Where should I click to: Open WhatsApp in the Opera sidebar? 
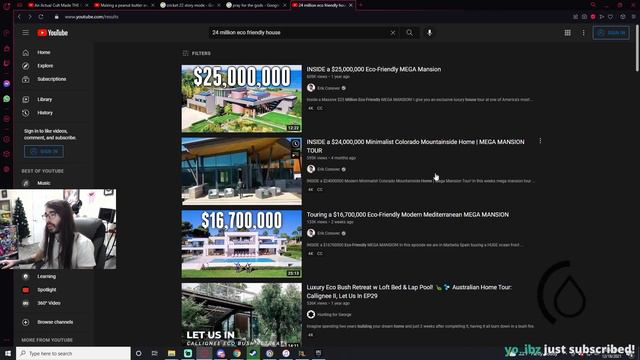click(7, 99)
